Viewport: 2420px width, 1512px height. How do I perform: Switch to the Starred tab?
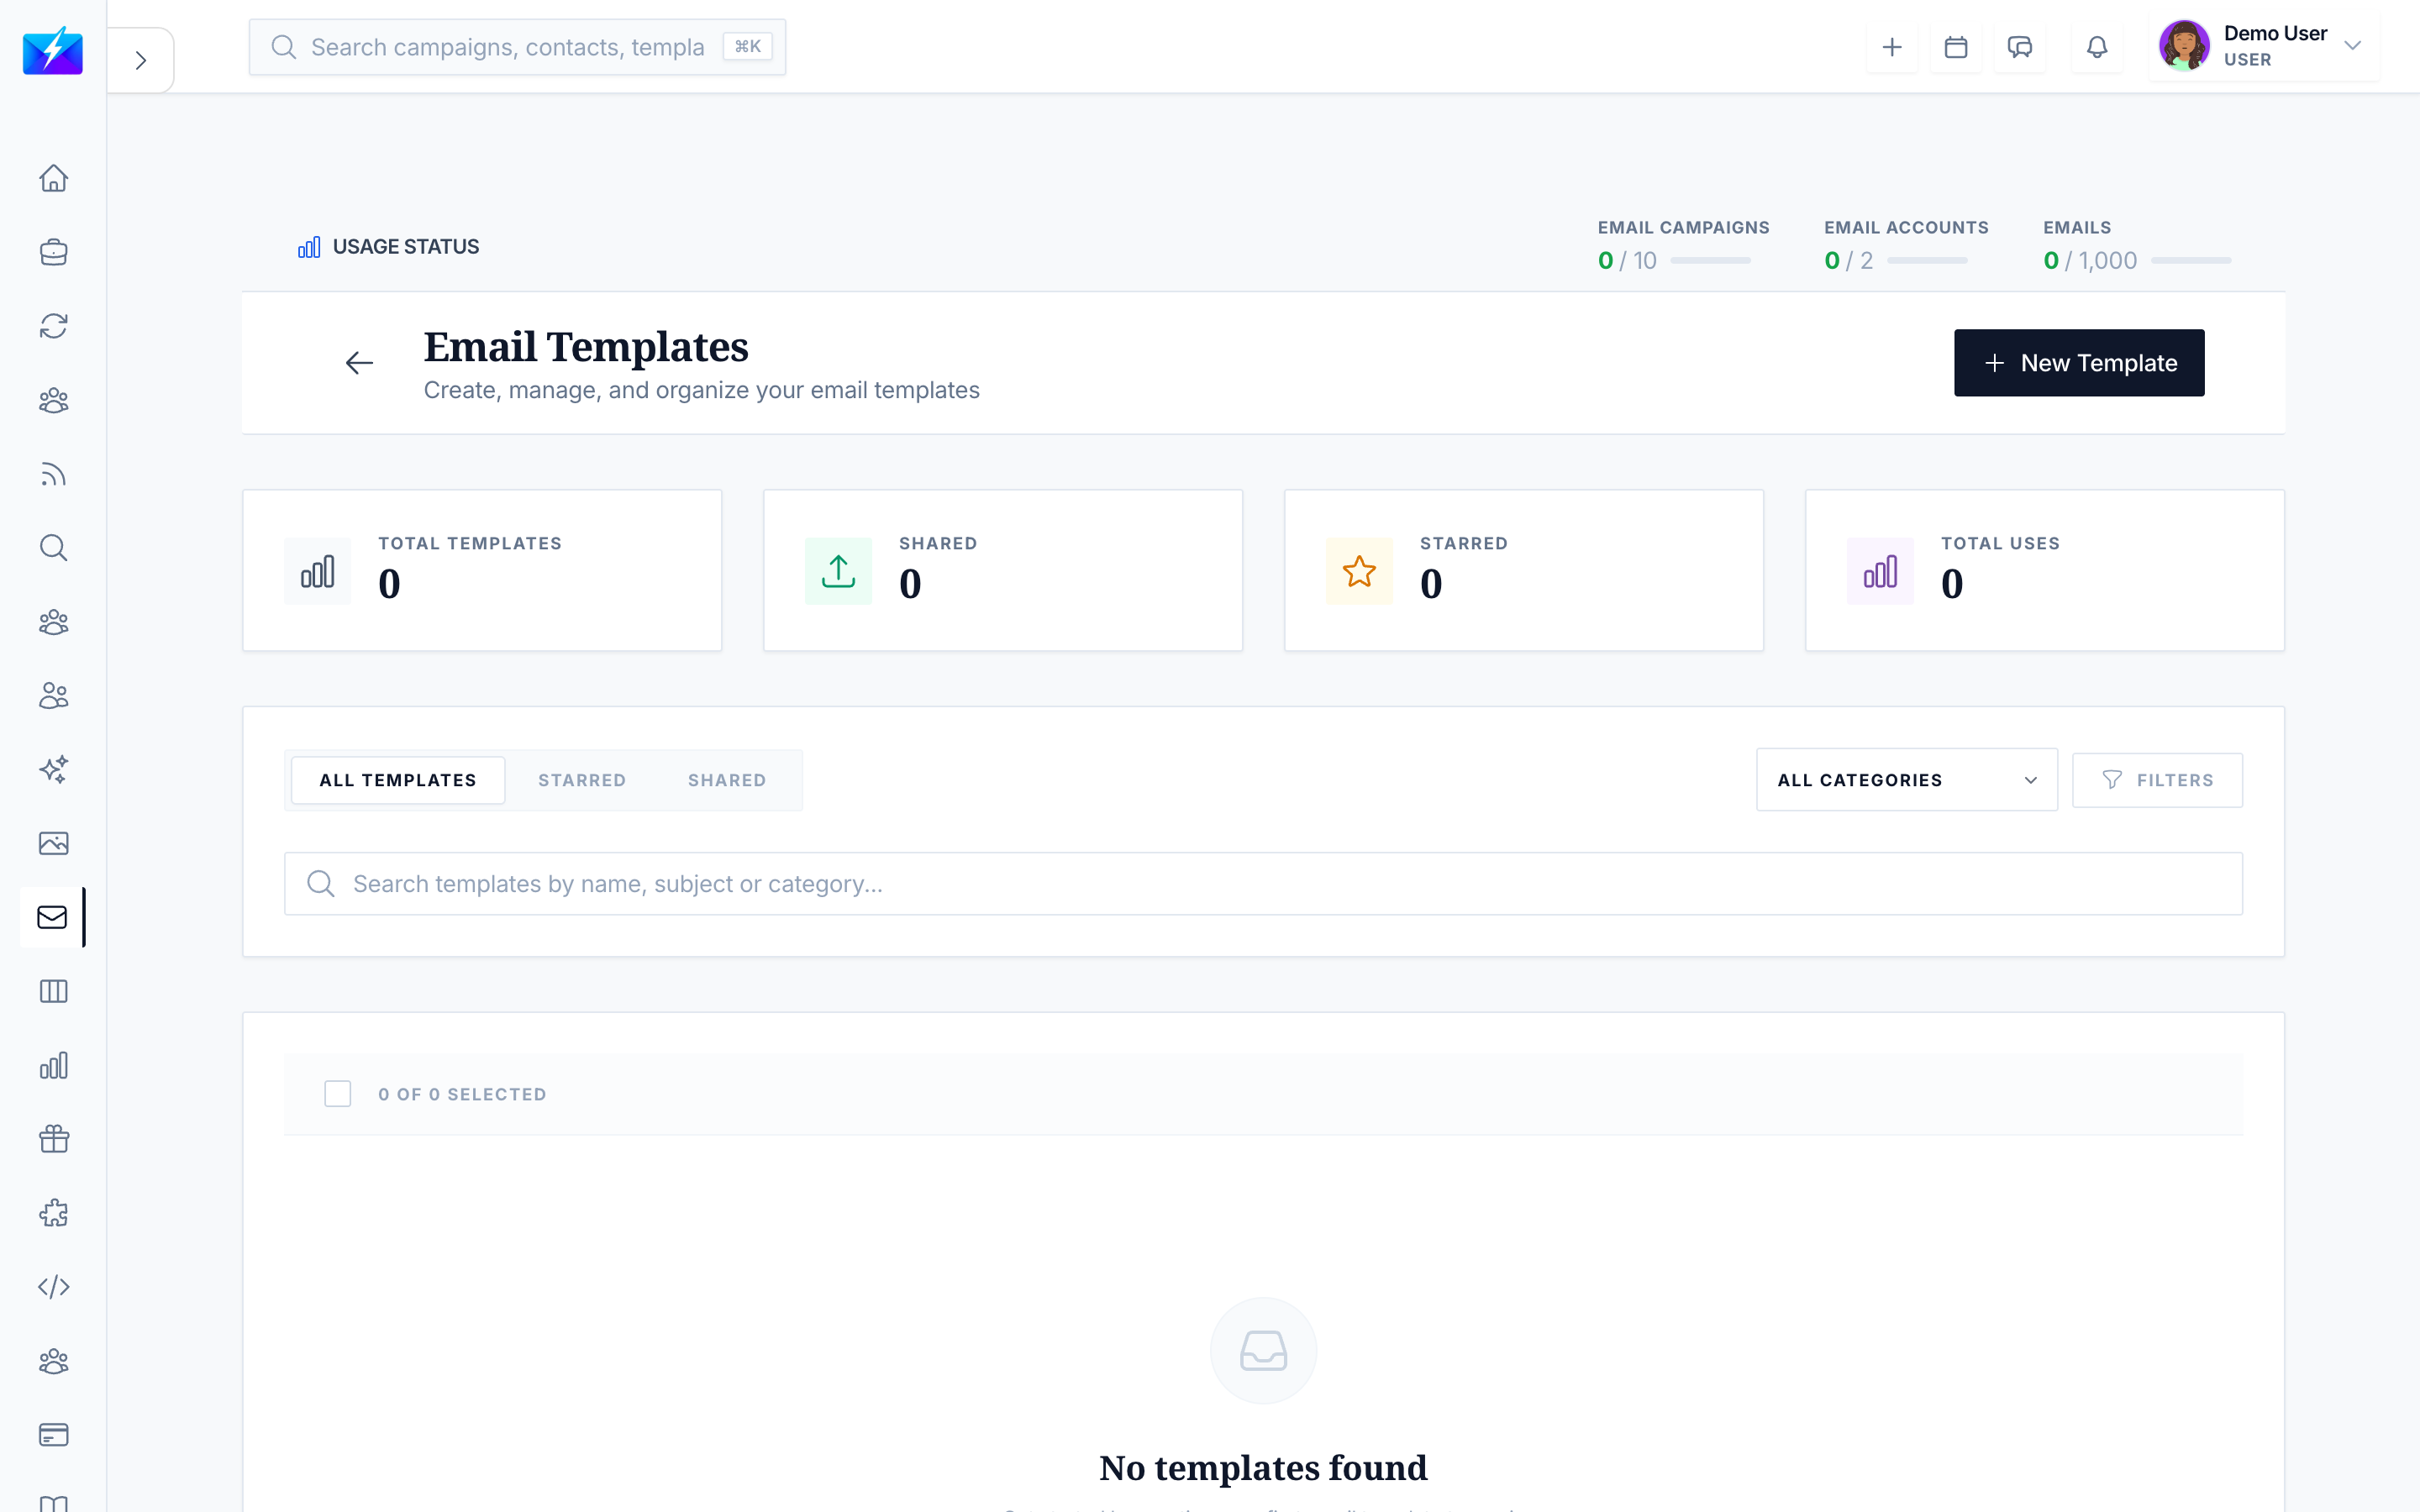tap(582, 780)
